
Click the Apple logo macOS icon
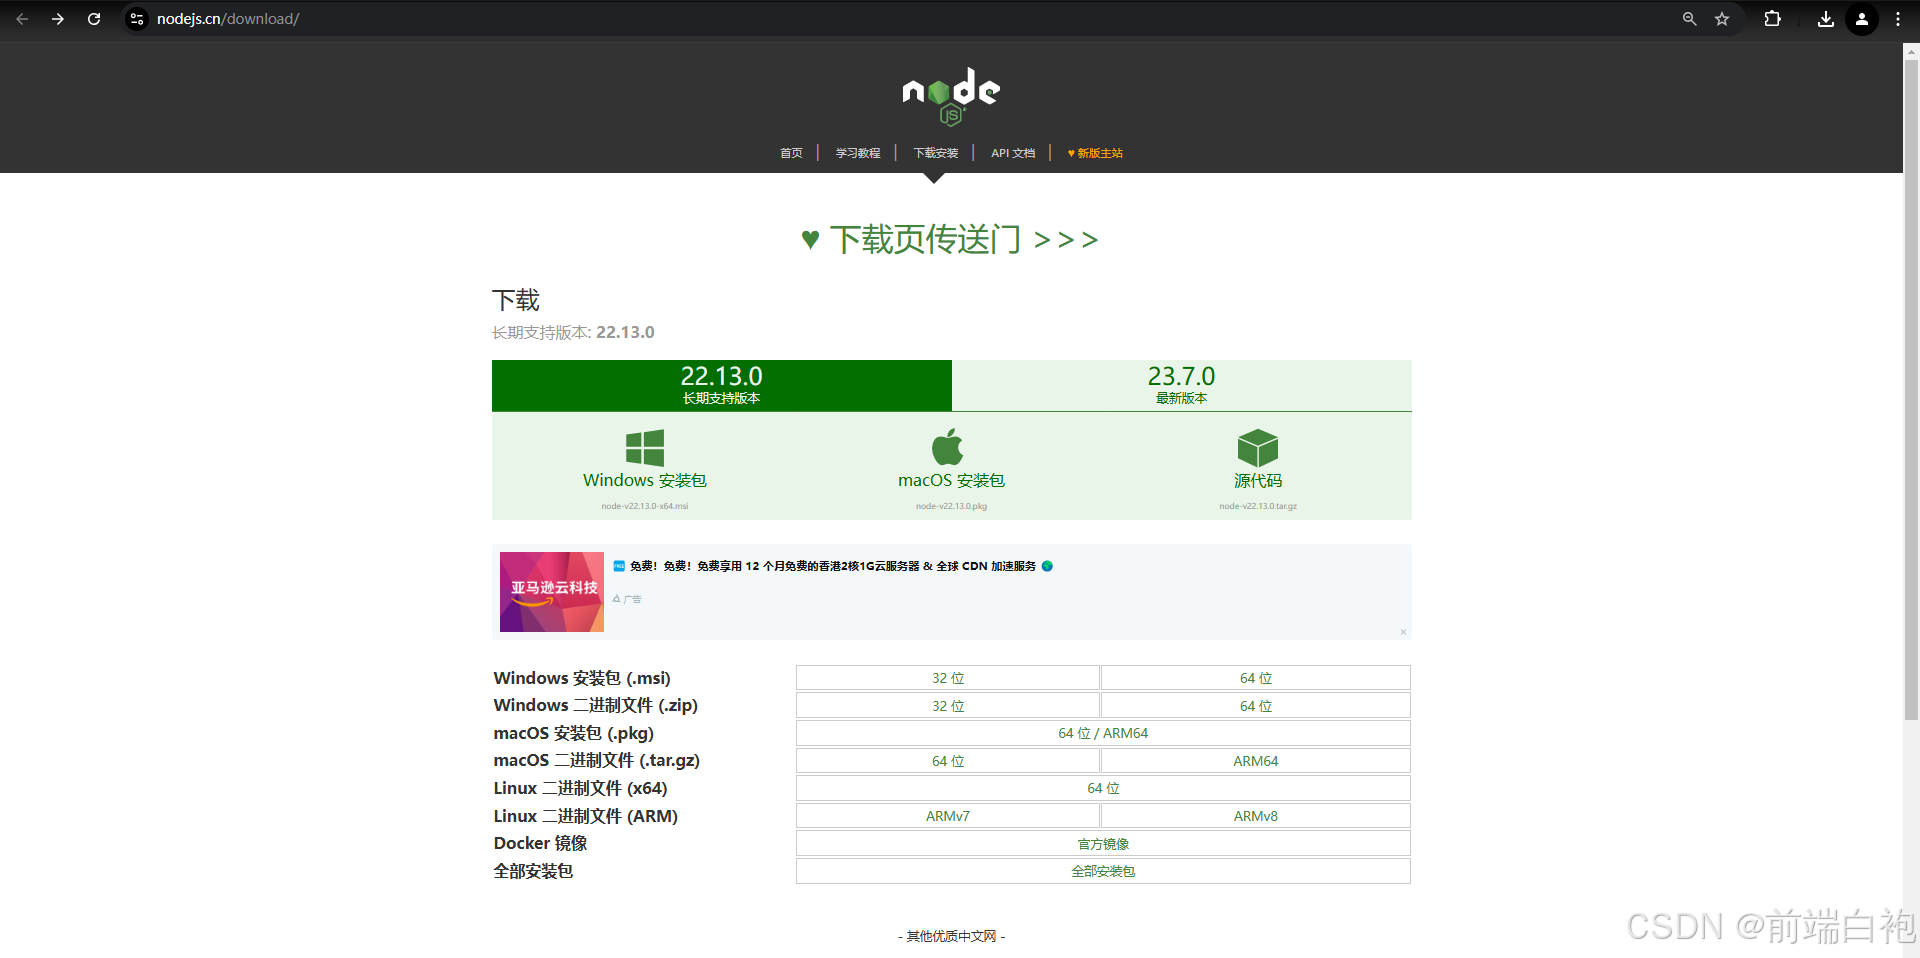point(948,447)
